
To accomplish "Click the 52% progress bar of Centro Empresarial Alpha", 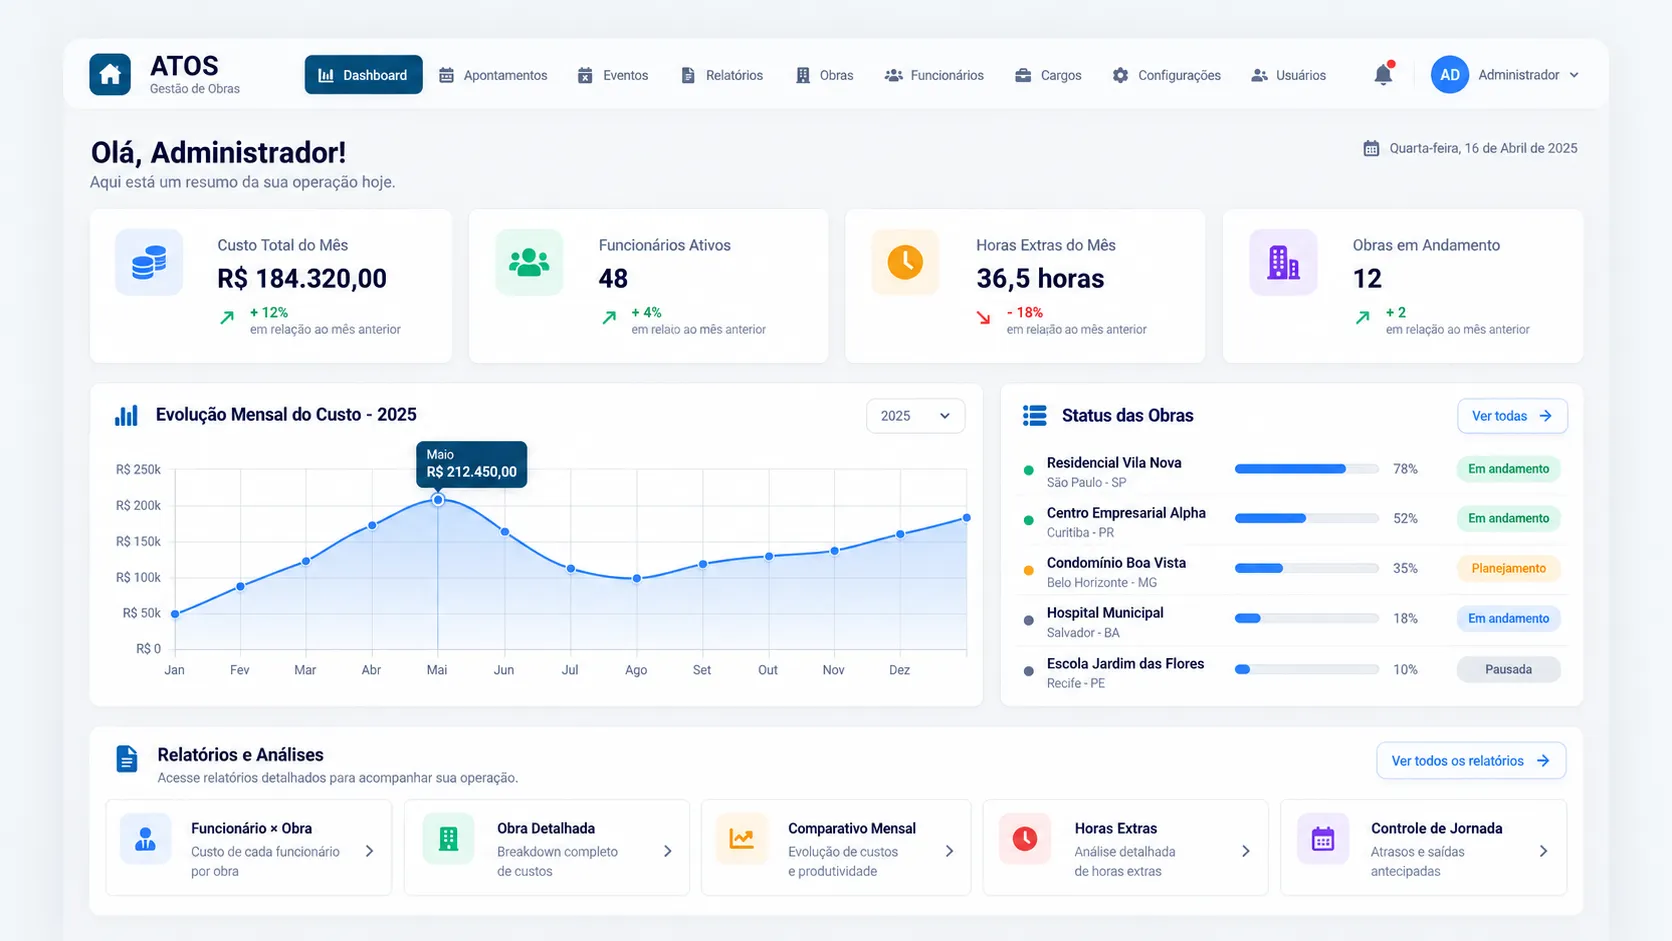I will (x=1306, y=519).
